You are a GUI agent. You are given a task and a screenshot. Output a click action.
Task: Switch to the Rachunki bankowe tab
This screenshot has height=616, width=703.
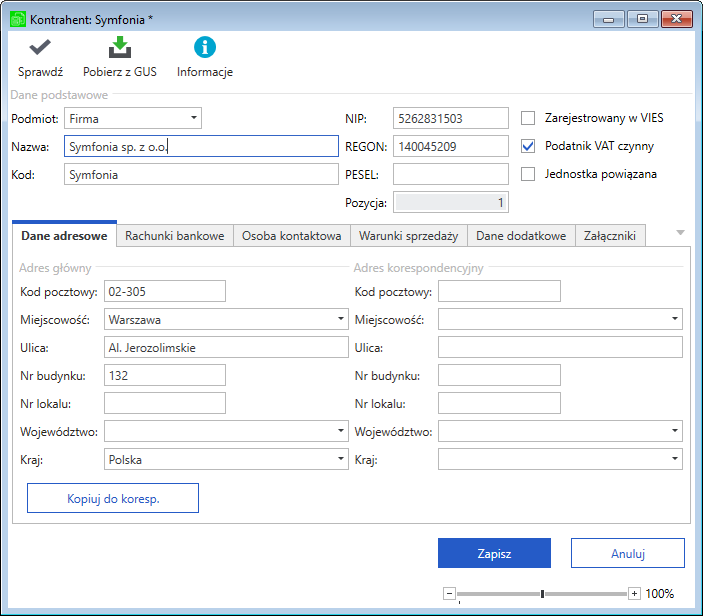(174, 236)
